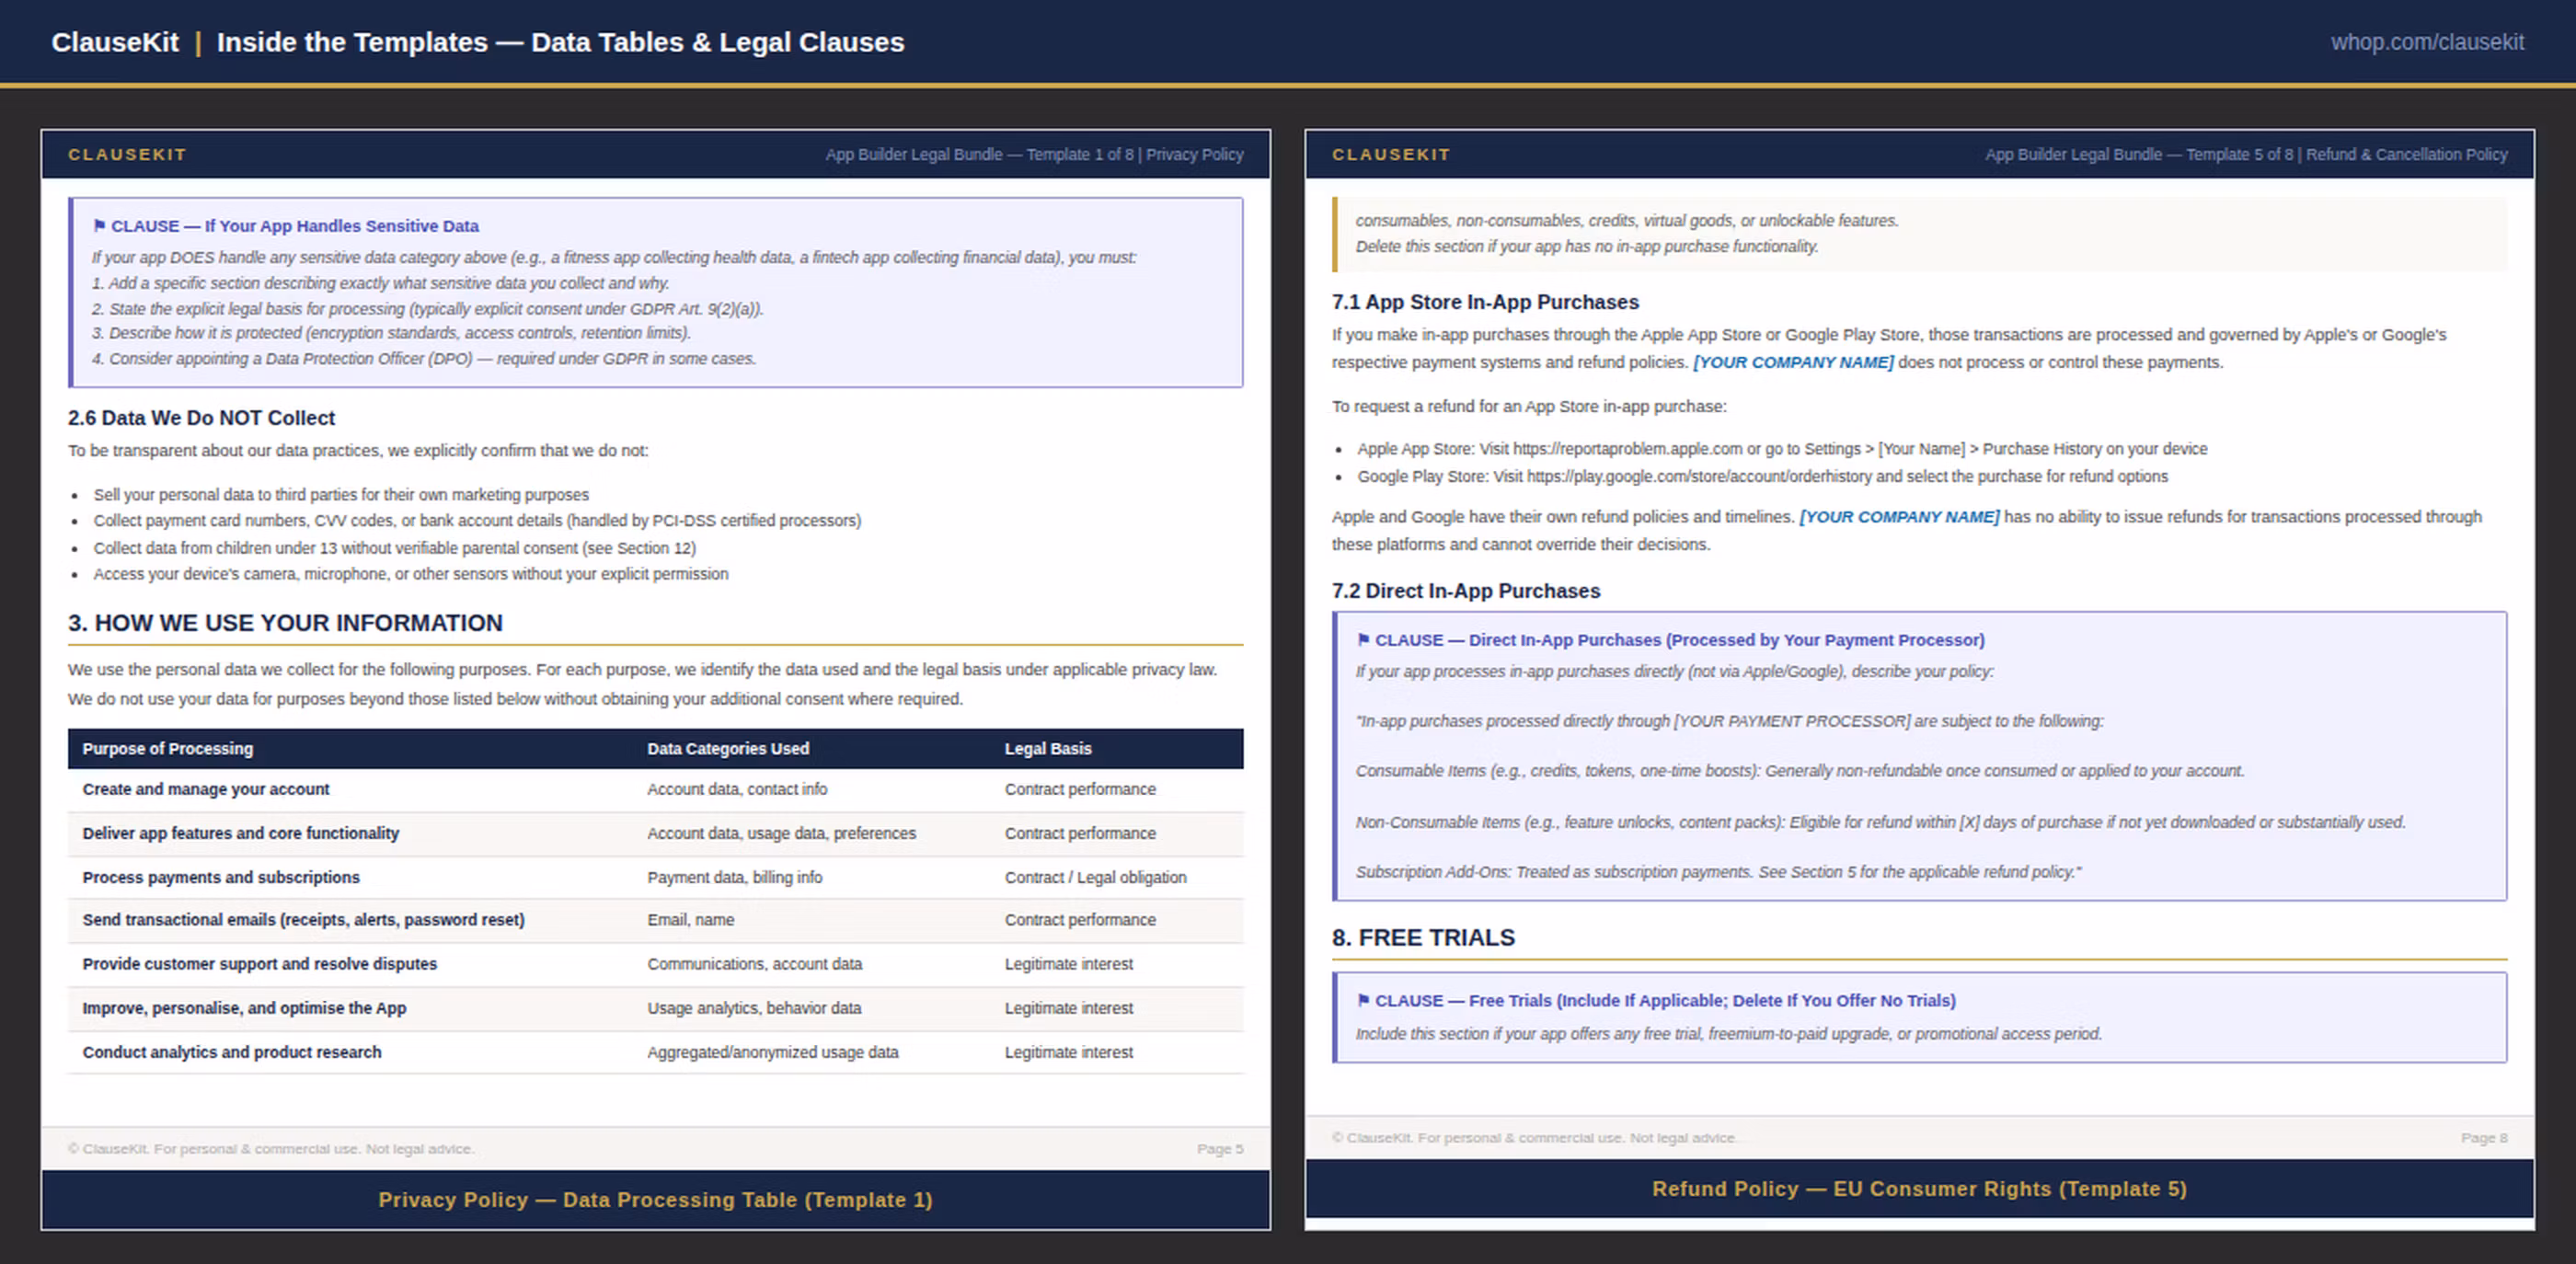Click the 2.6 Data We Do NOT Collect heading
Viewport: 2576px width, 1264px height.
coord(201,418)
